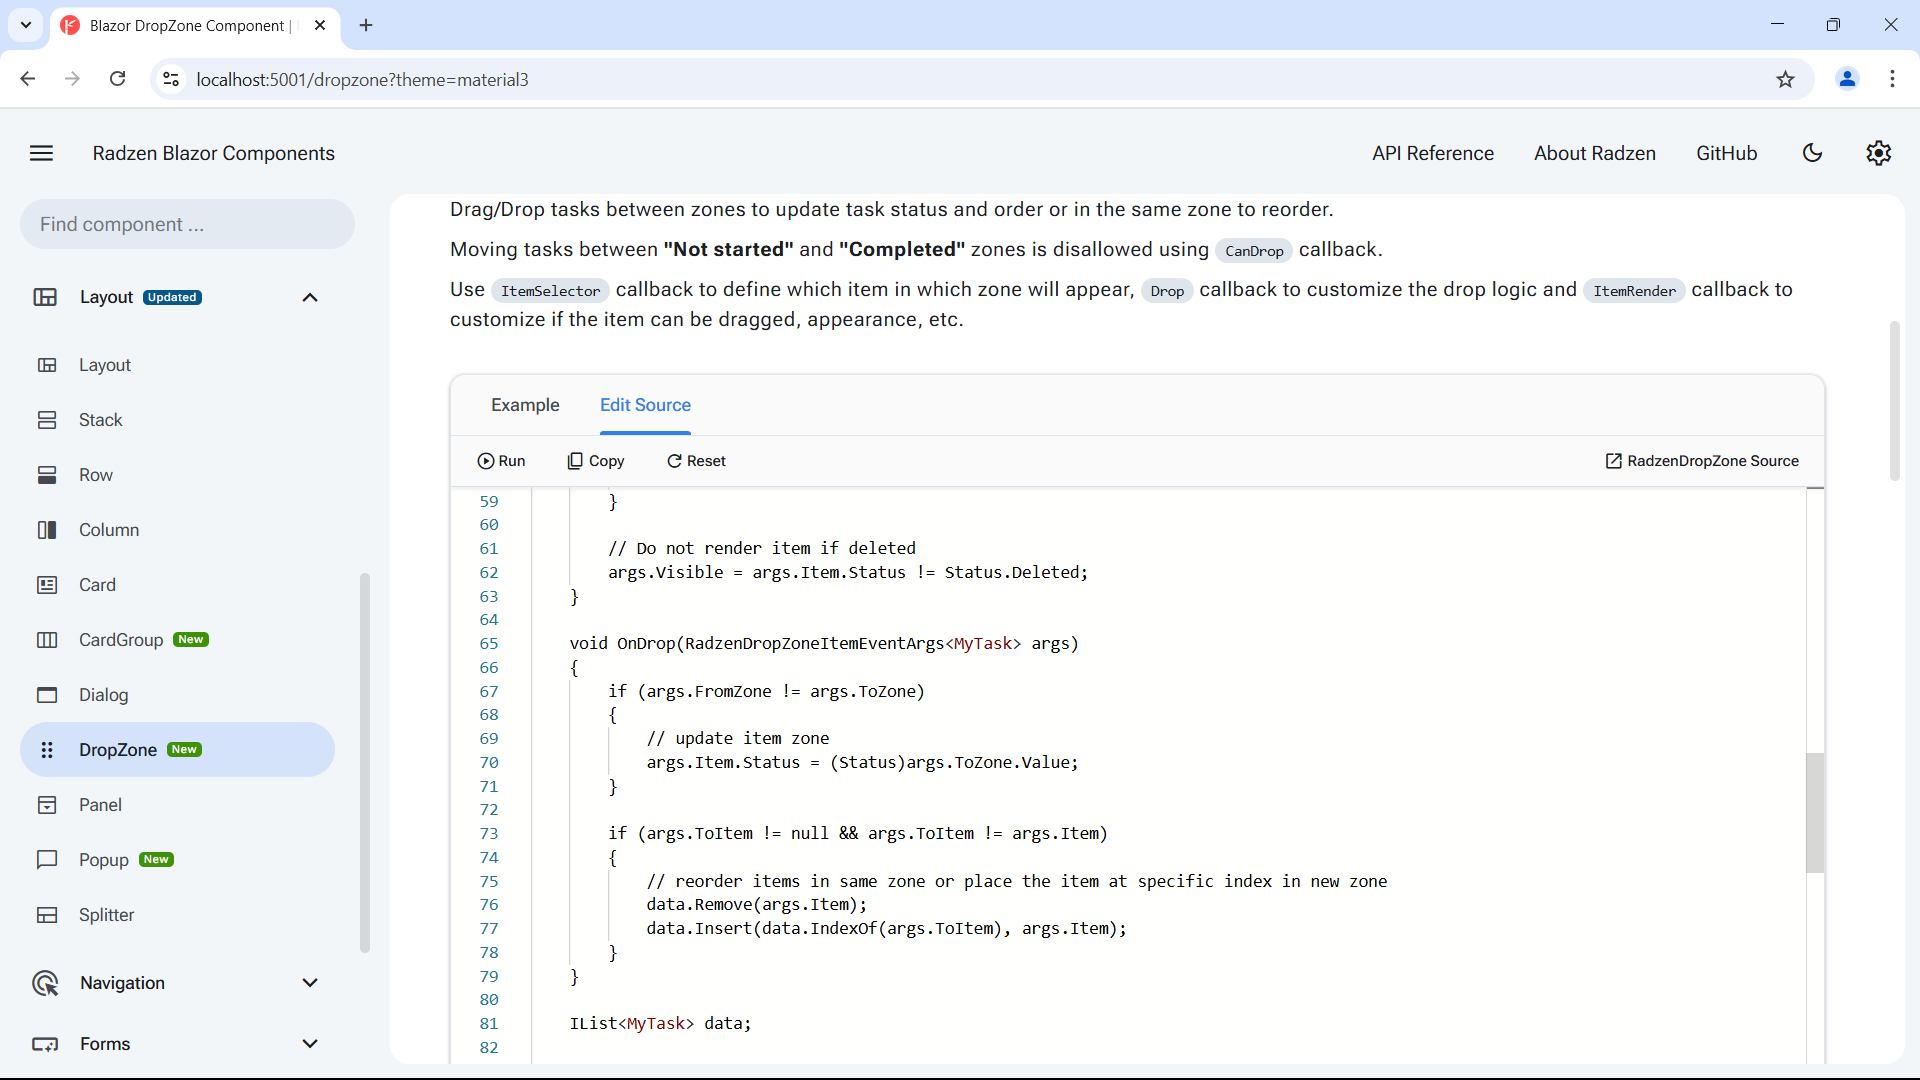Click the 'data.Remove(args.Item);' code line
Image resolution: width=1920 pixels, height=1080 pixels.
[x=756, y=905]
